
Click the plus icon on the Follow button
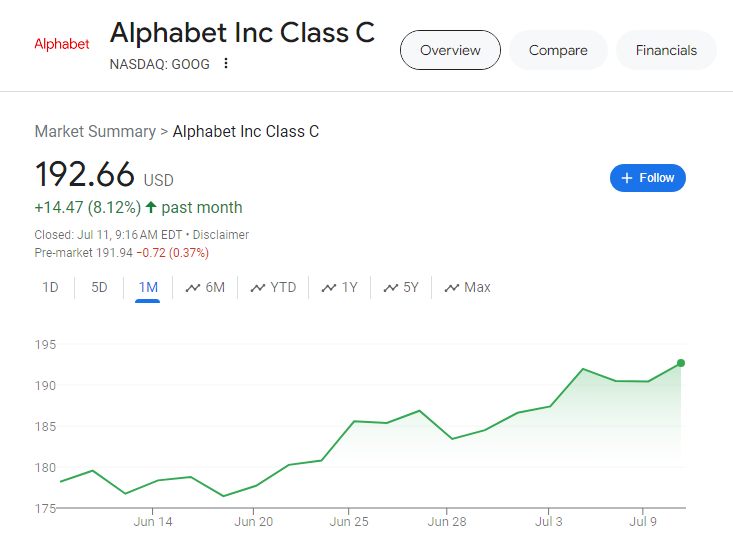pos(627,178)
